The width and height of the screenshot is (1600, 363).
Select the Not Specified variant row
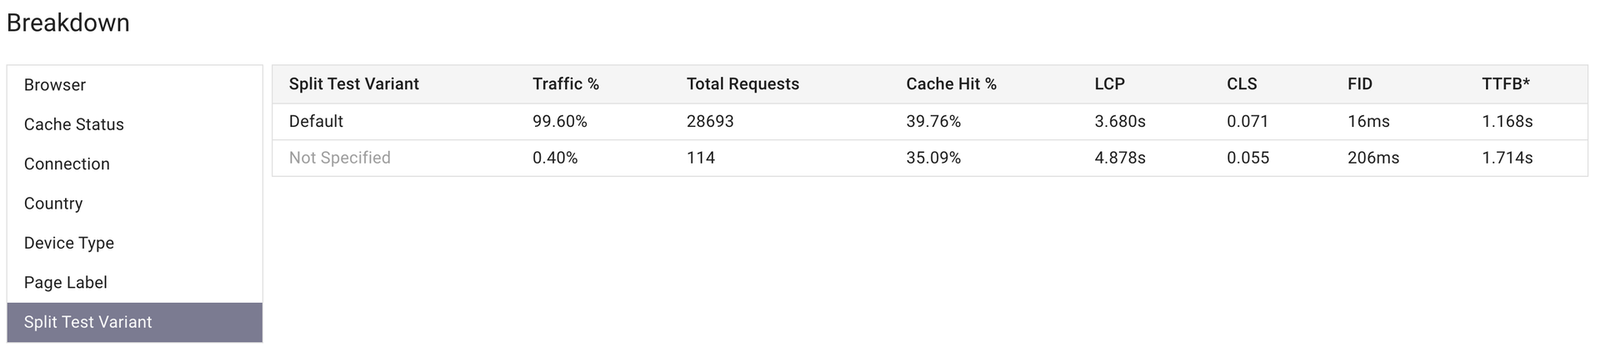point(930,158)
